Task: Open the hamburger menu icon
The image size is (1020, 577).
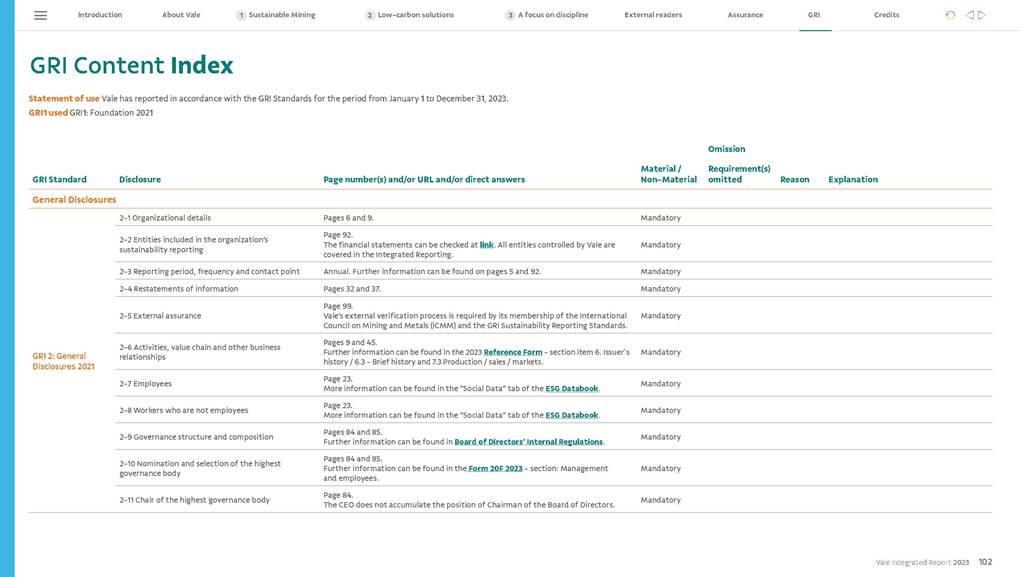Action: (40, 15)
